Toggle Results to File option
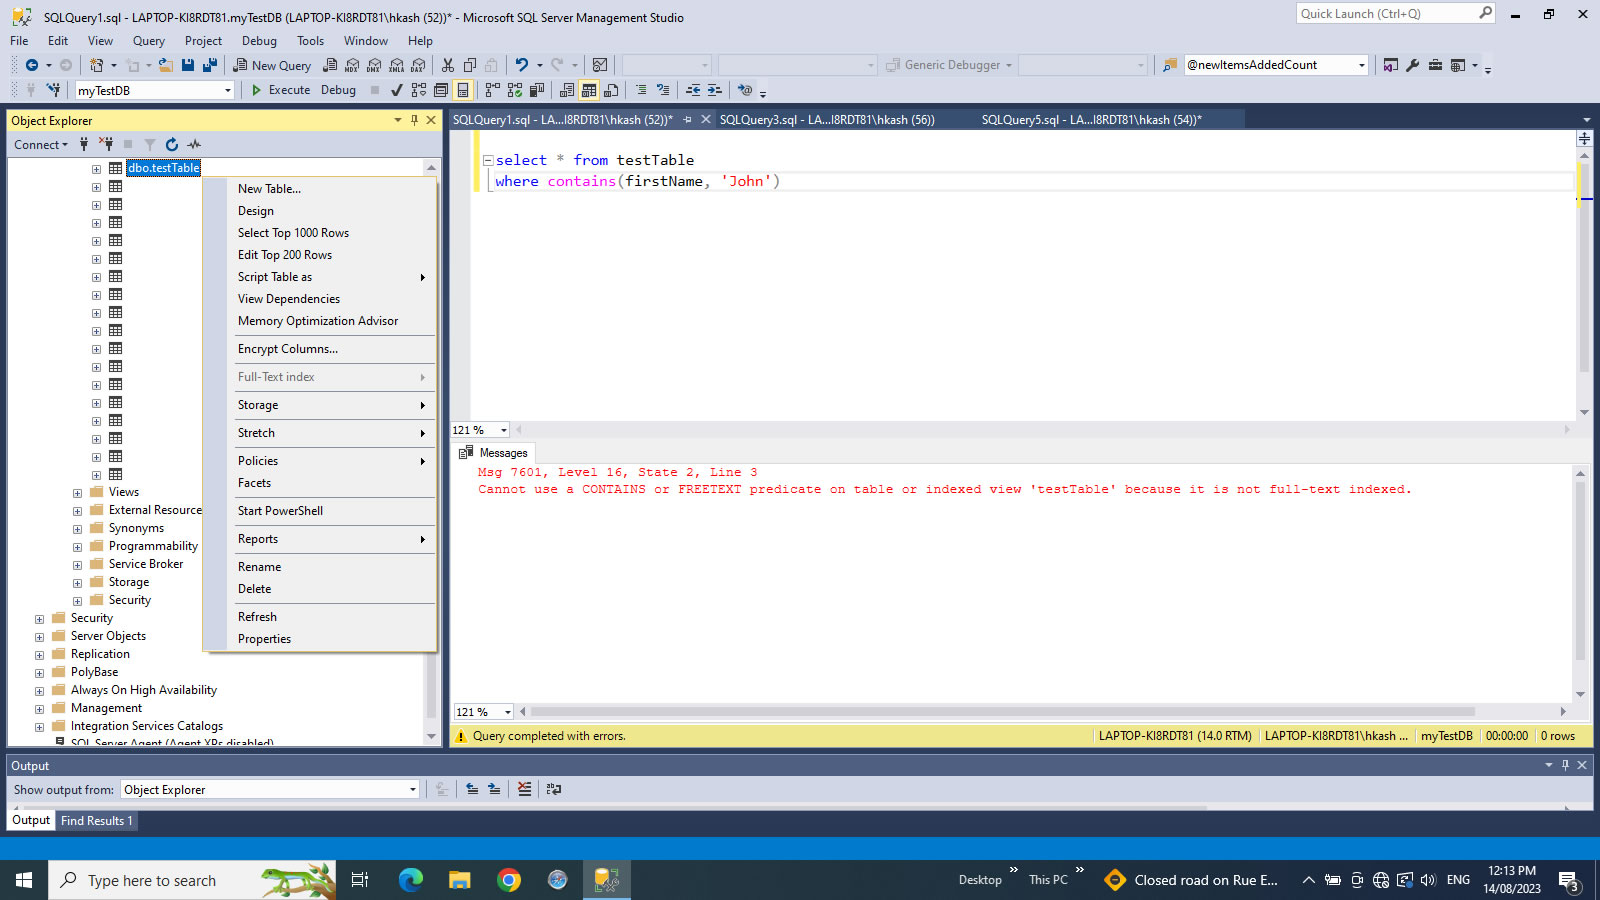The image size is (1600, 900). click(x=611, y=90)
